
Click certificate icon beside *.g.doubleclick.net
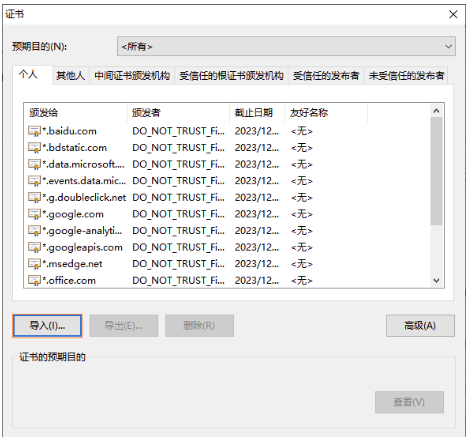pos(34,197)
